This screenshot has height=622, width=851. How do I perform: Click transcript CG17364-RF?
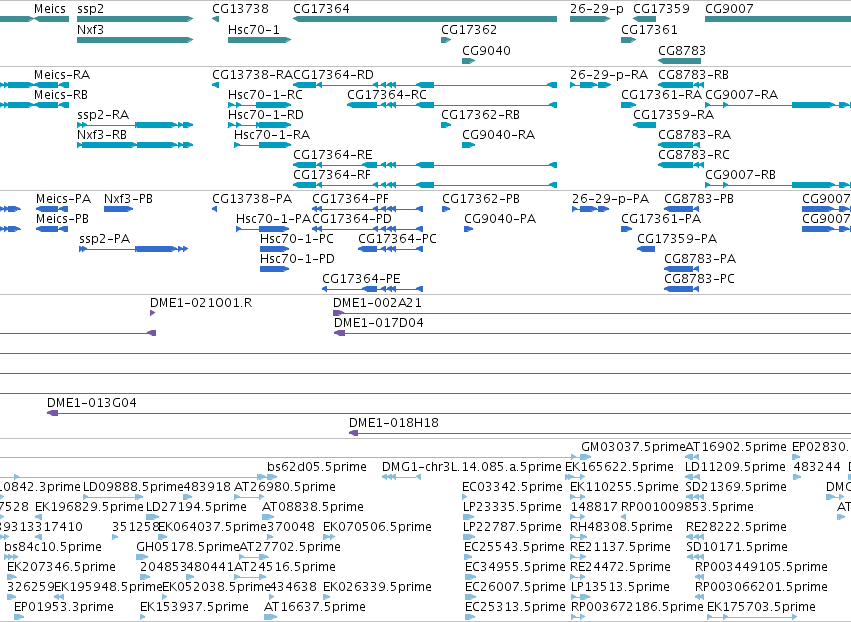click(x=332, y=175)
